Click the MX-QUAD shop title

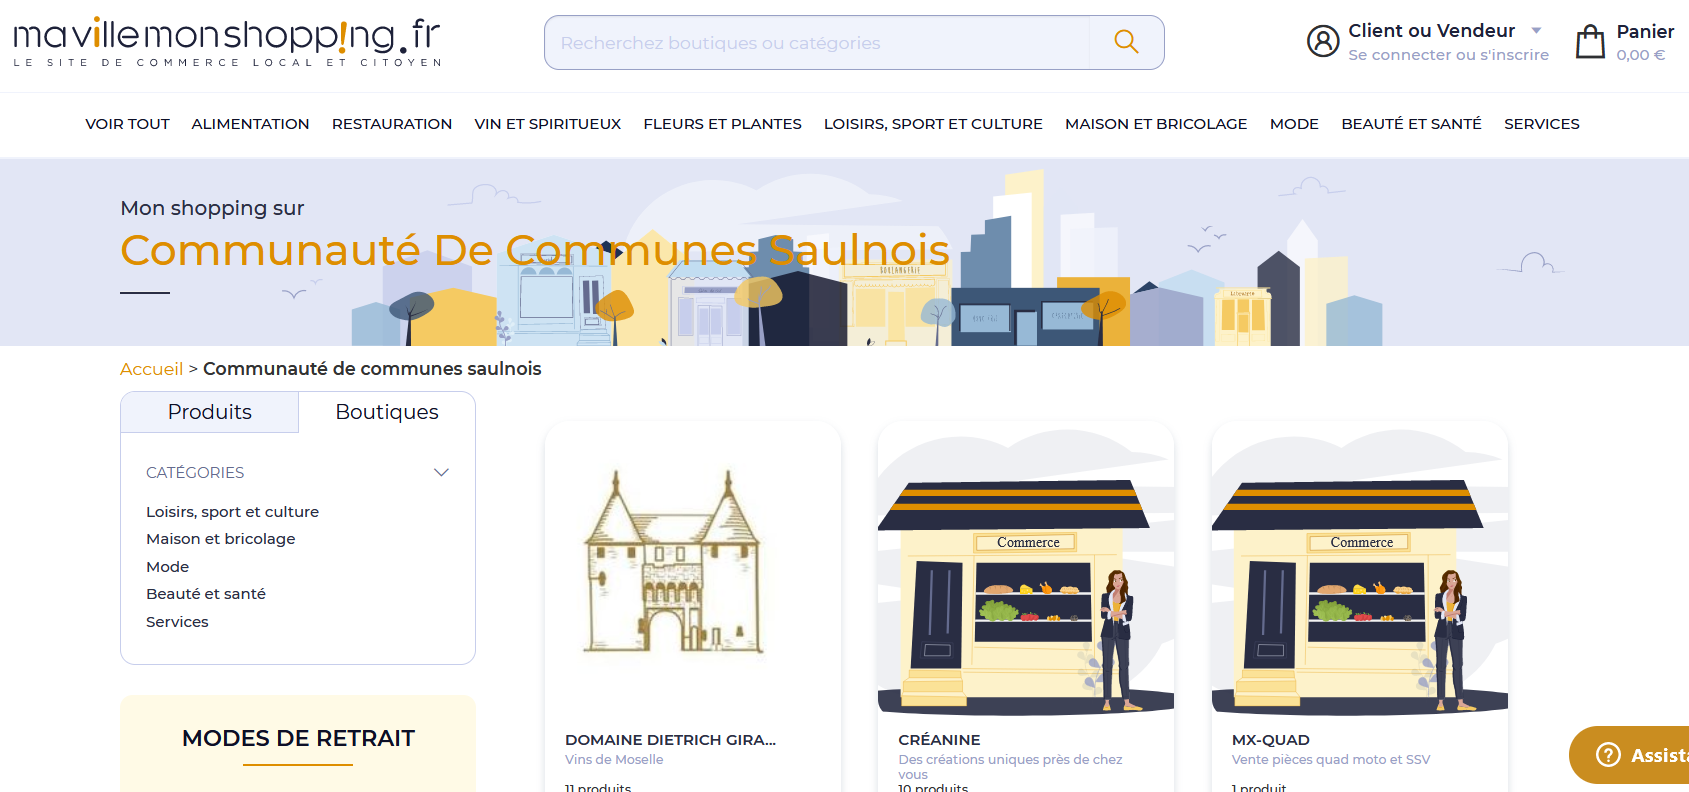click(x=1270, y=740)
